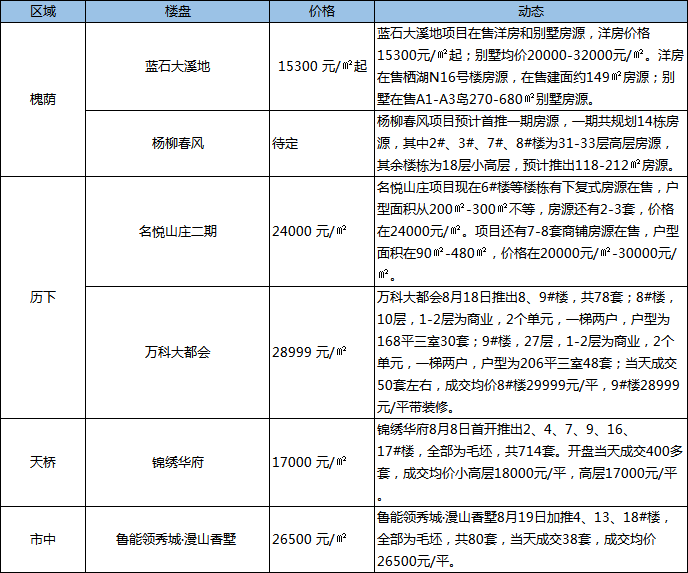Click the 15300 元/㎡起 price cell
The width and height of the screenshot is (688, 573).
(320, 66)
